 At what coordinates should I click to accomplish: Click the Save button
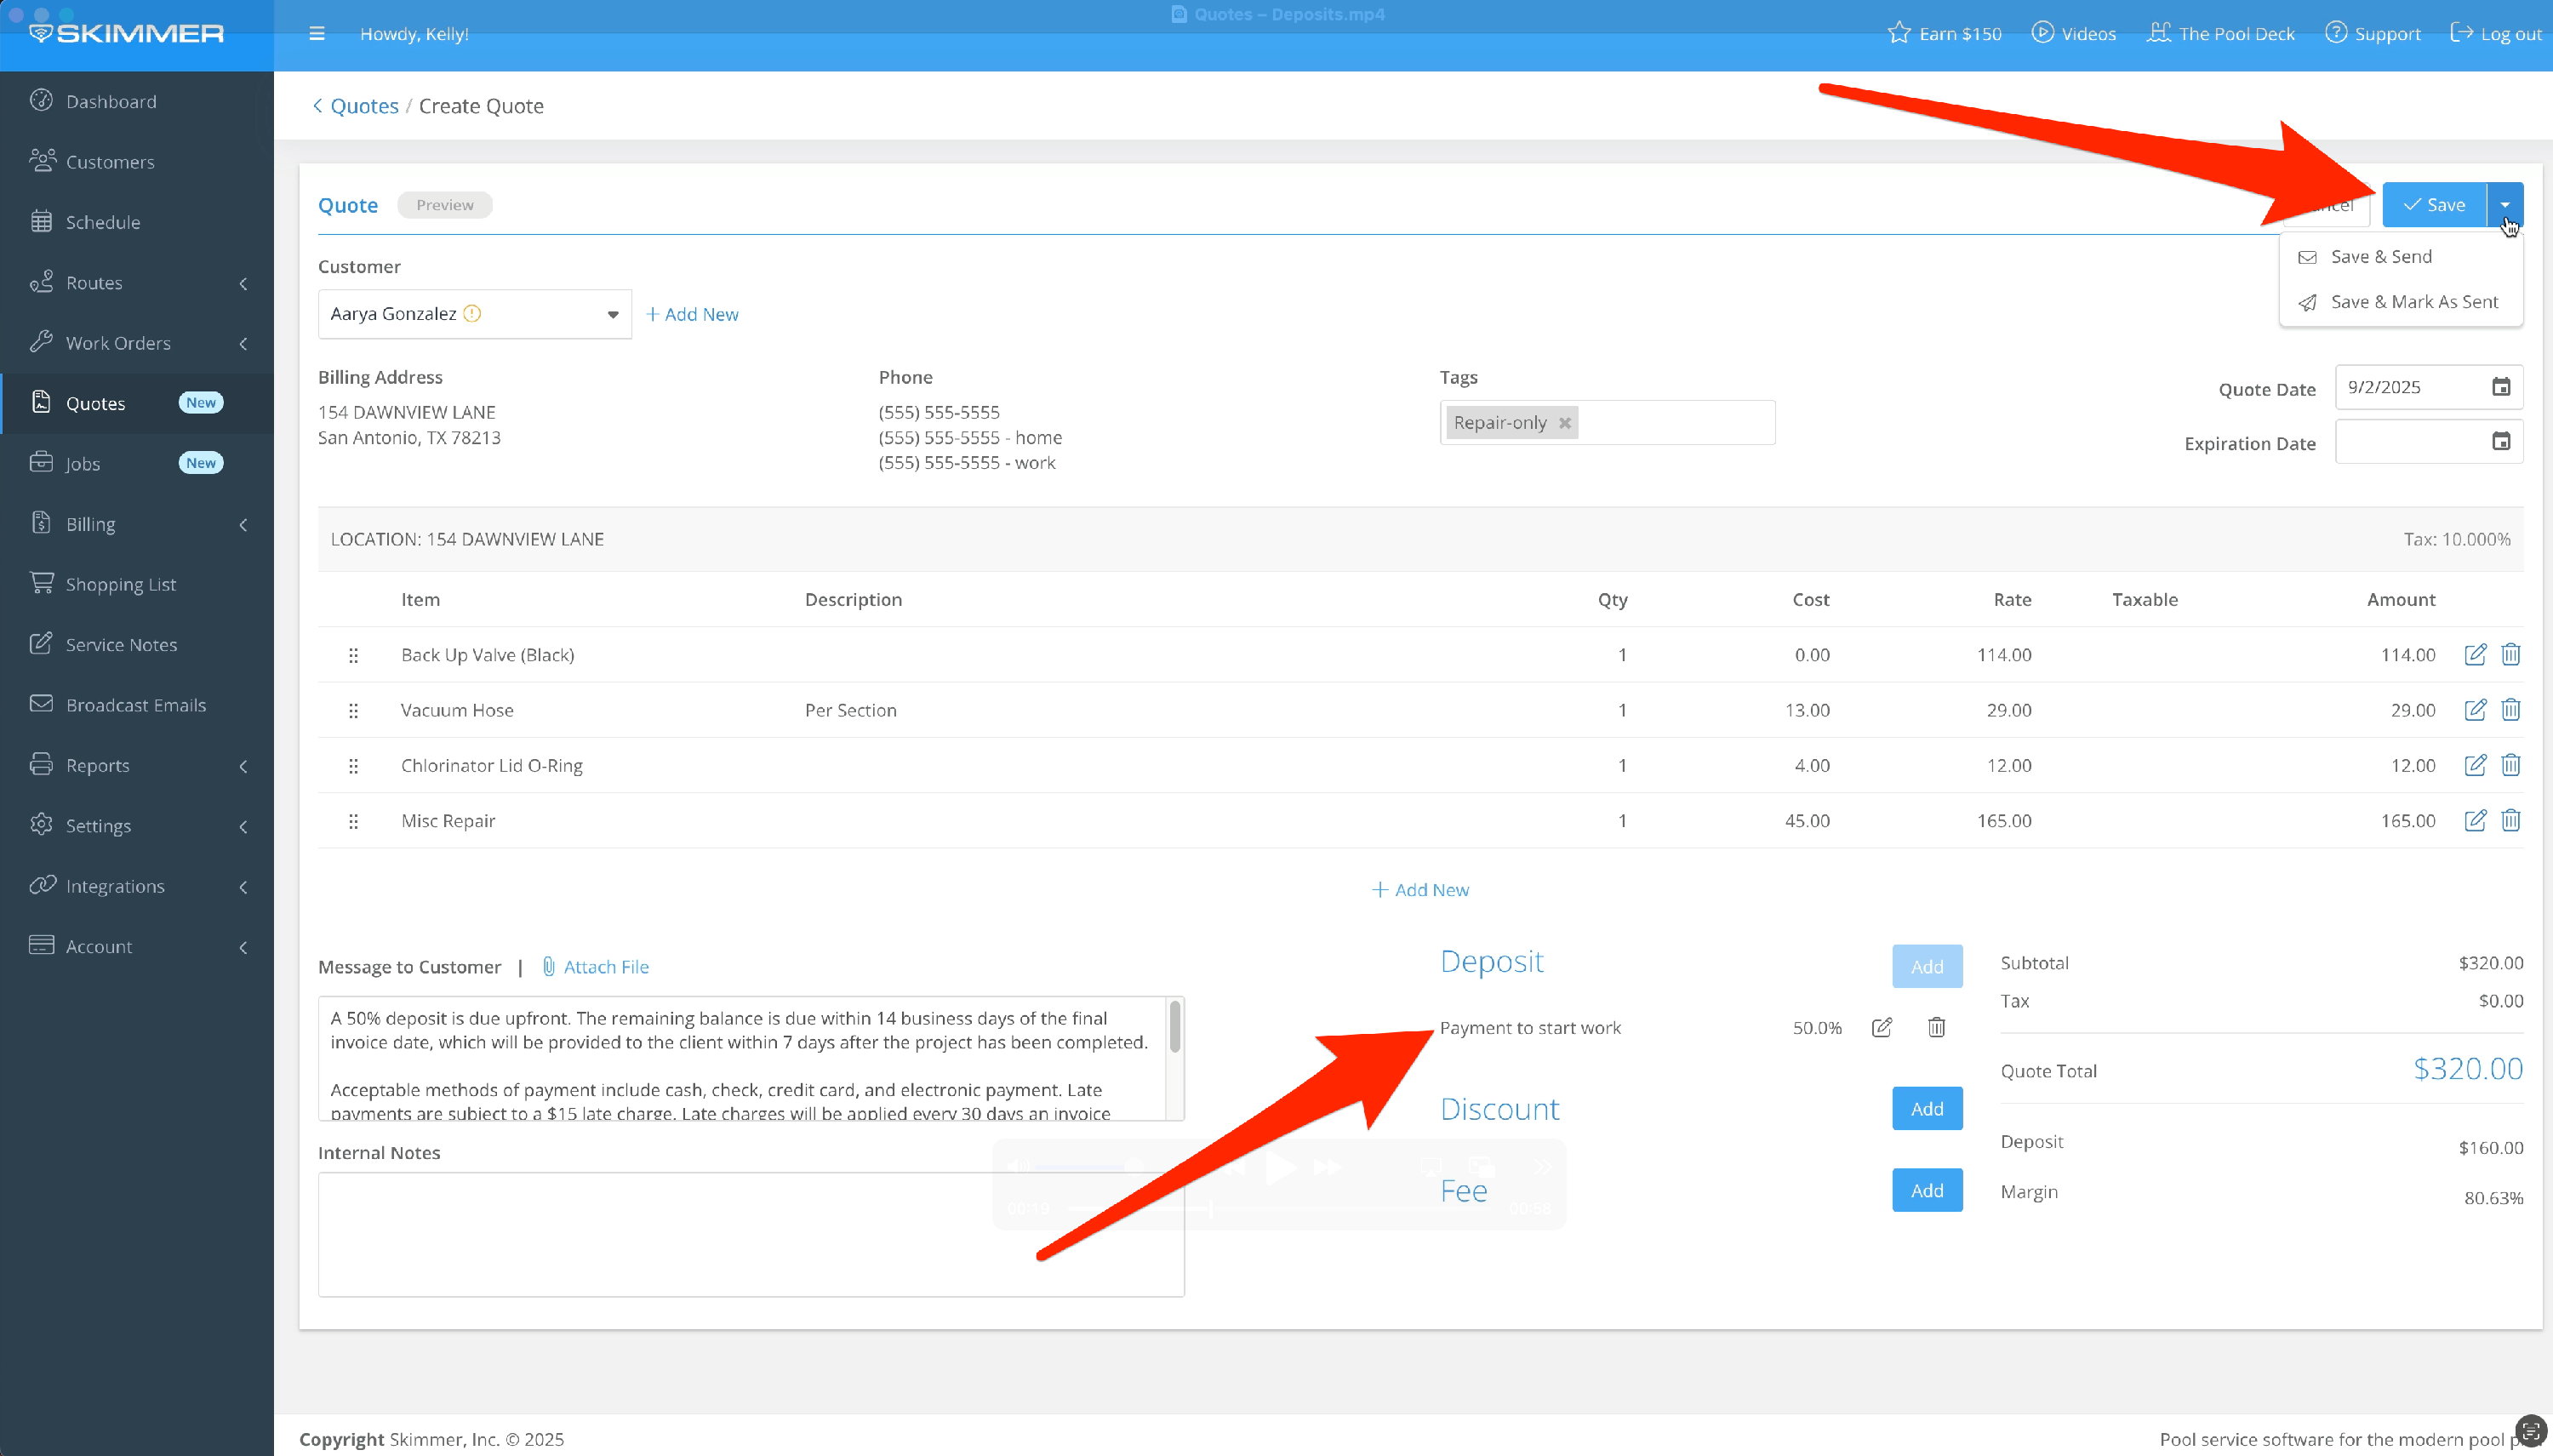[2434, 205]
